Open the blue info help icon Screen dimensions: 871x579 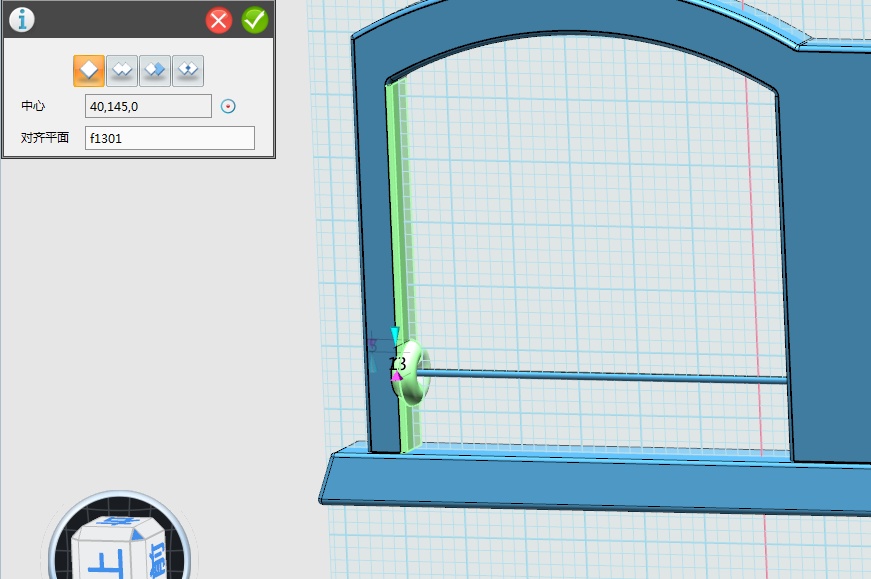[21, 19]
